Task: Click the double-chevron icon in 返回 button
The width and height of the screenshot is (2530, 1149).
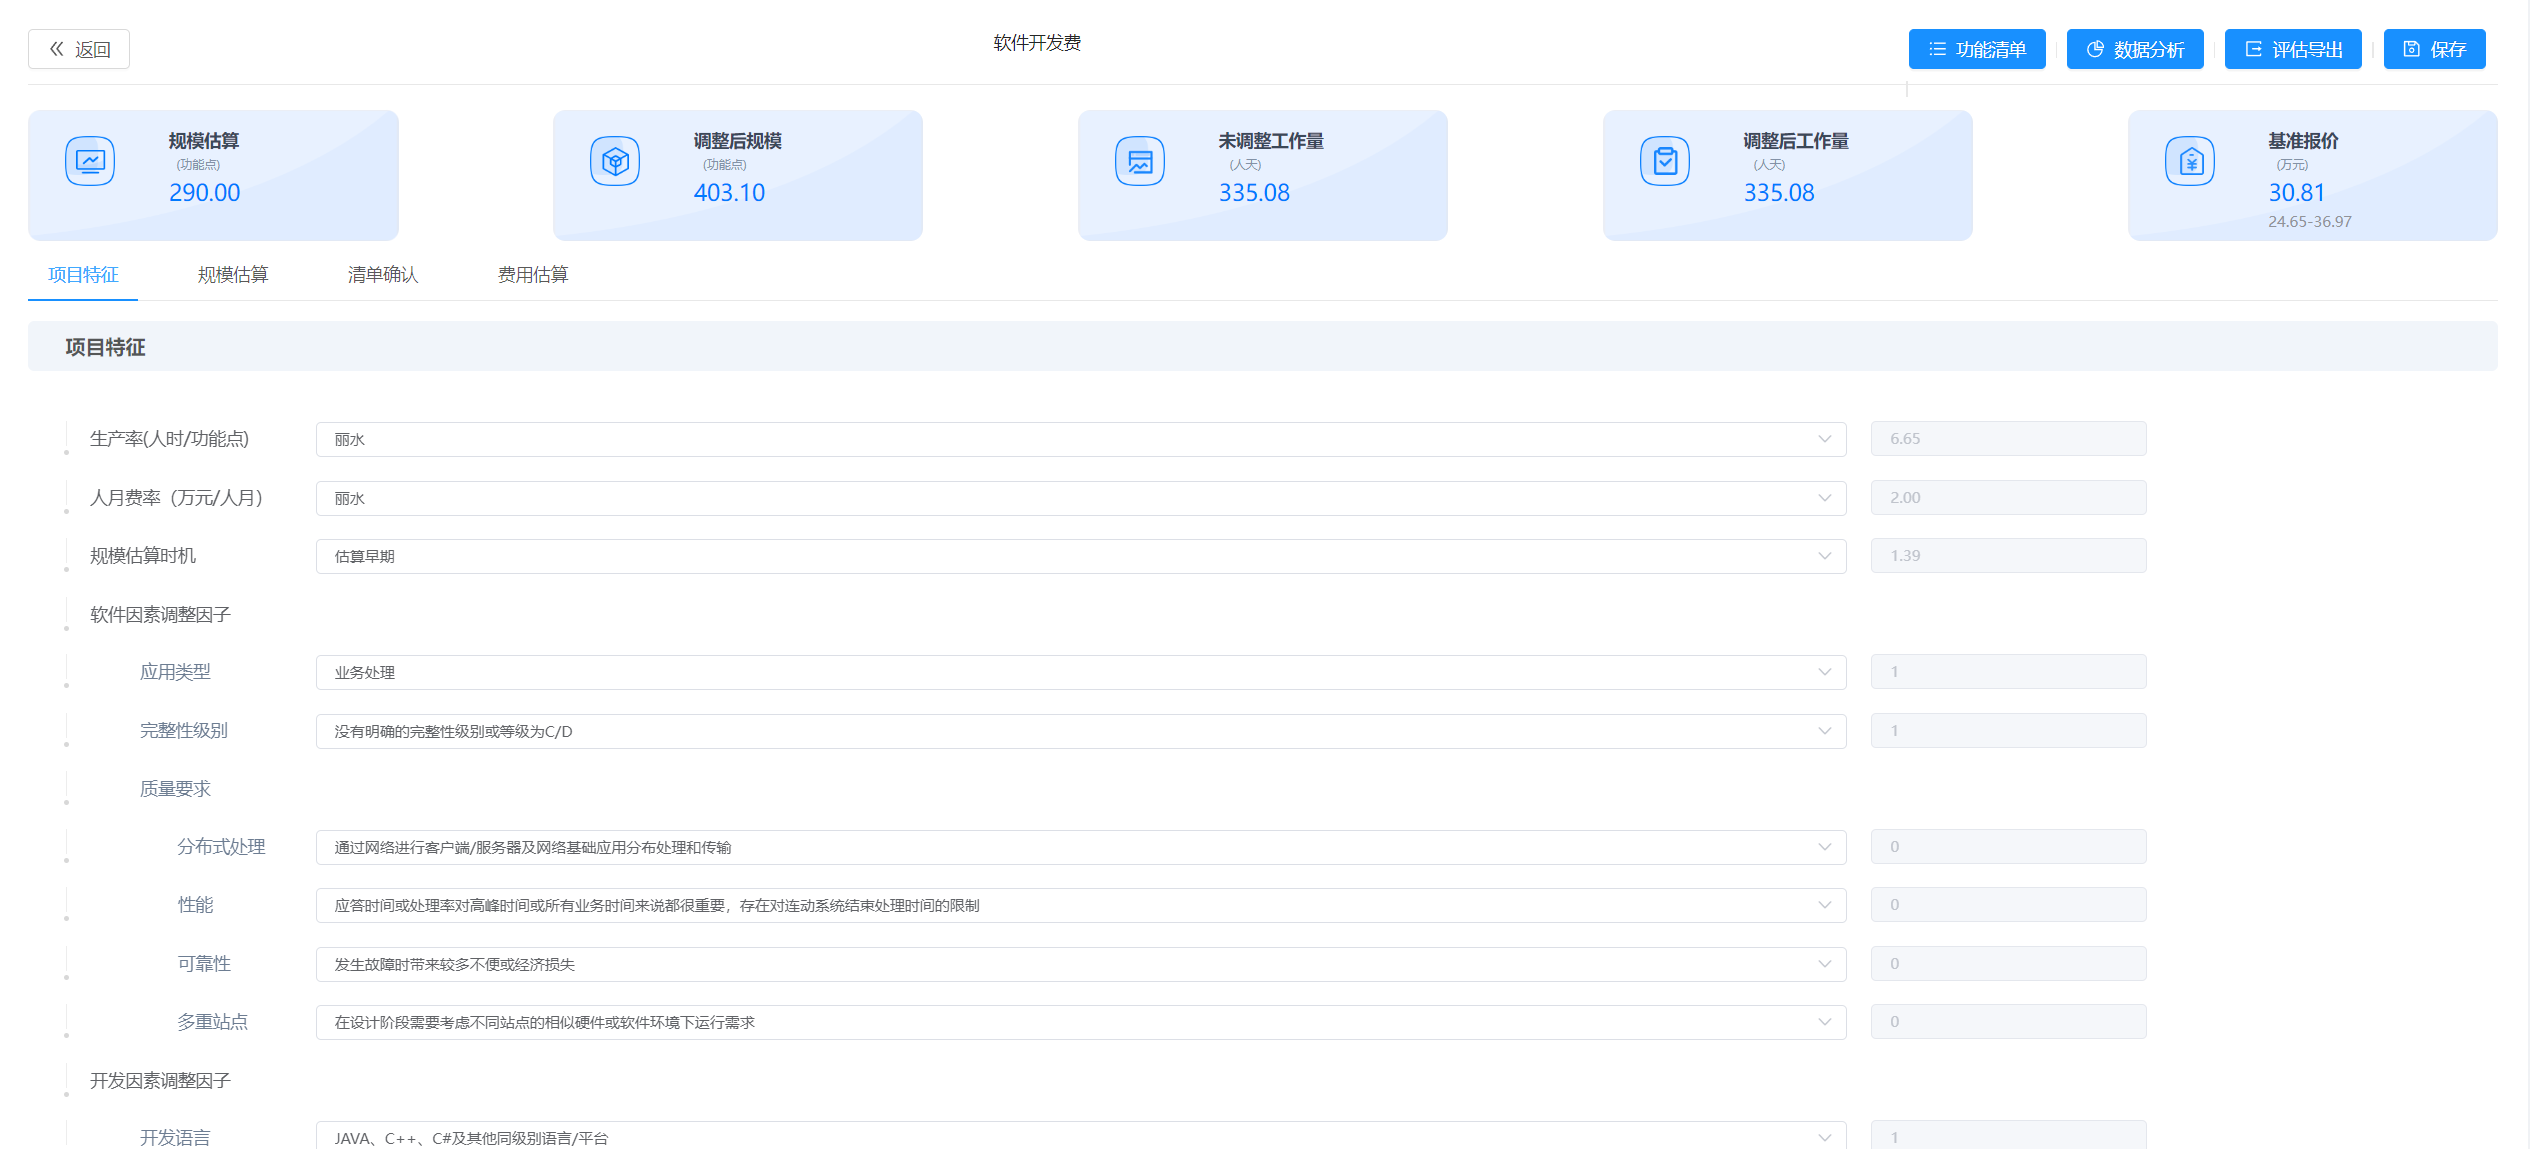Action: tap(57, 49)
